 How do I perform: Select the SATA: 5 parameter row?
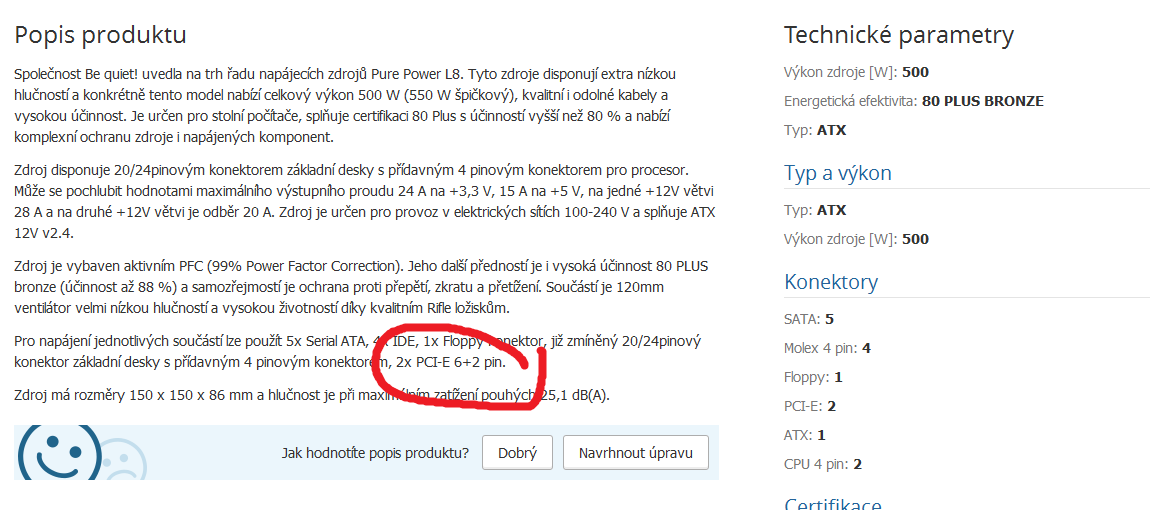(x=809, y=319)
